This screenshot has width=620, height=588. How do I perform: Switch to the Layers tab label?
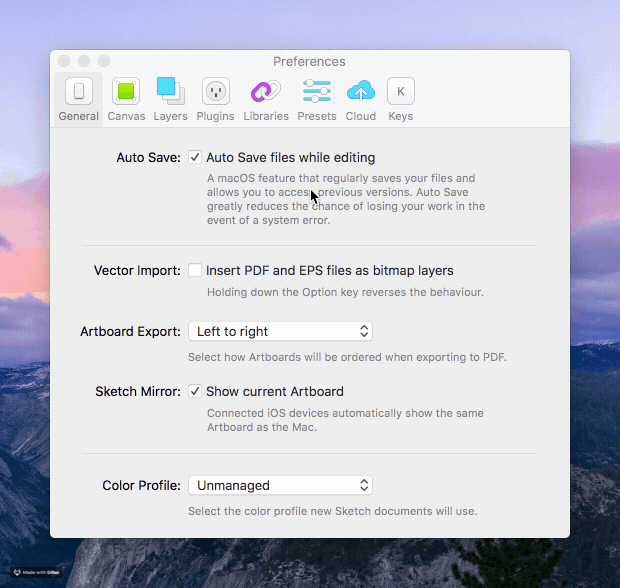pos(170,116)
